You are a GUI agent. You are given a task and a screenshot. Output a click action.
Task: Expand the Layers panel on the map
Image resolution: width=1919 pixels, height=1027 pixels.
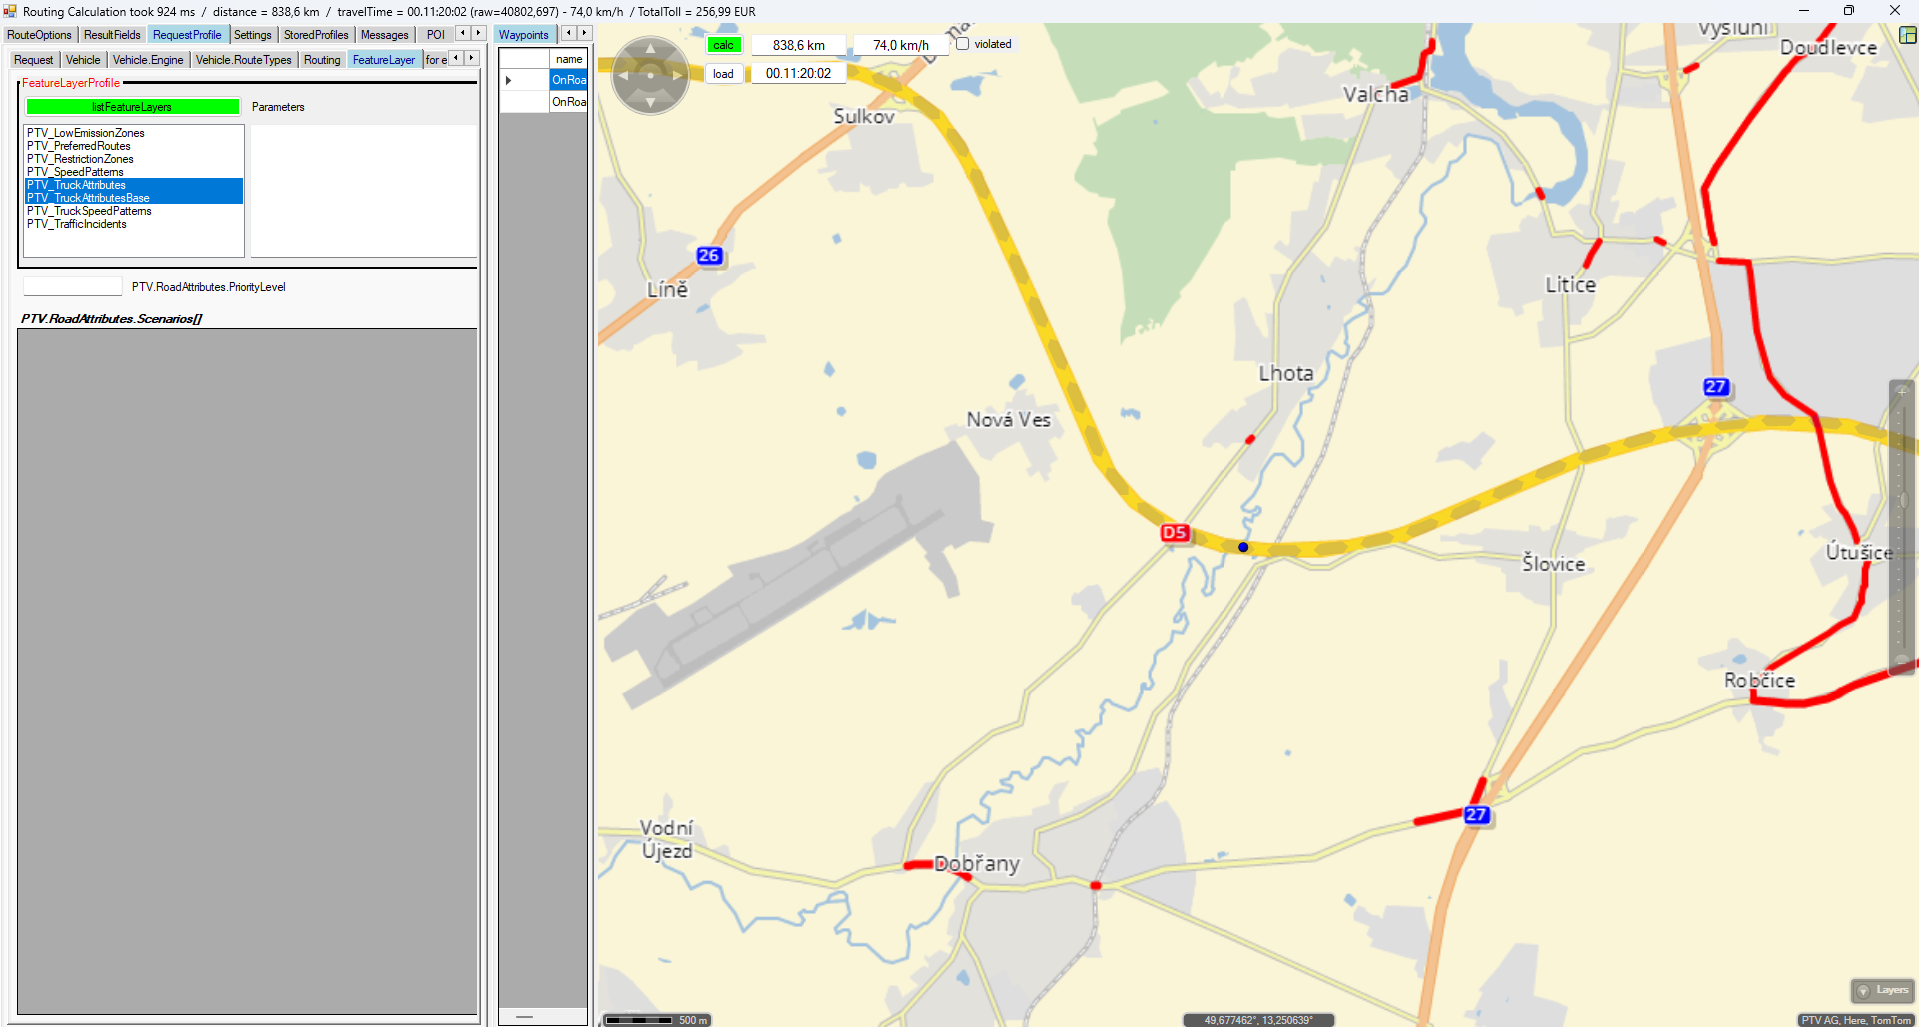[x=1882, y=990]
